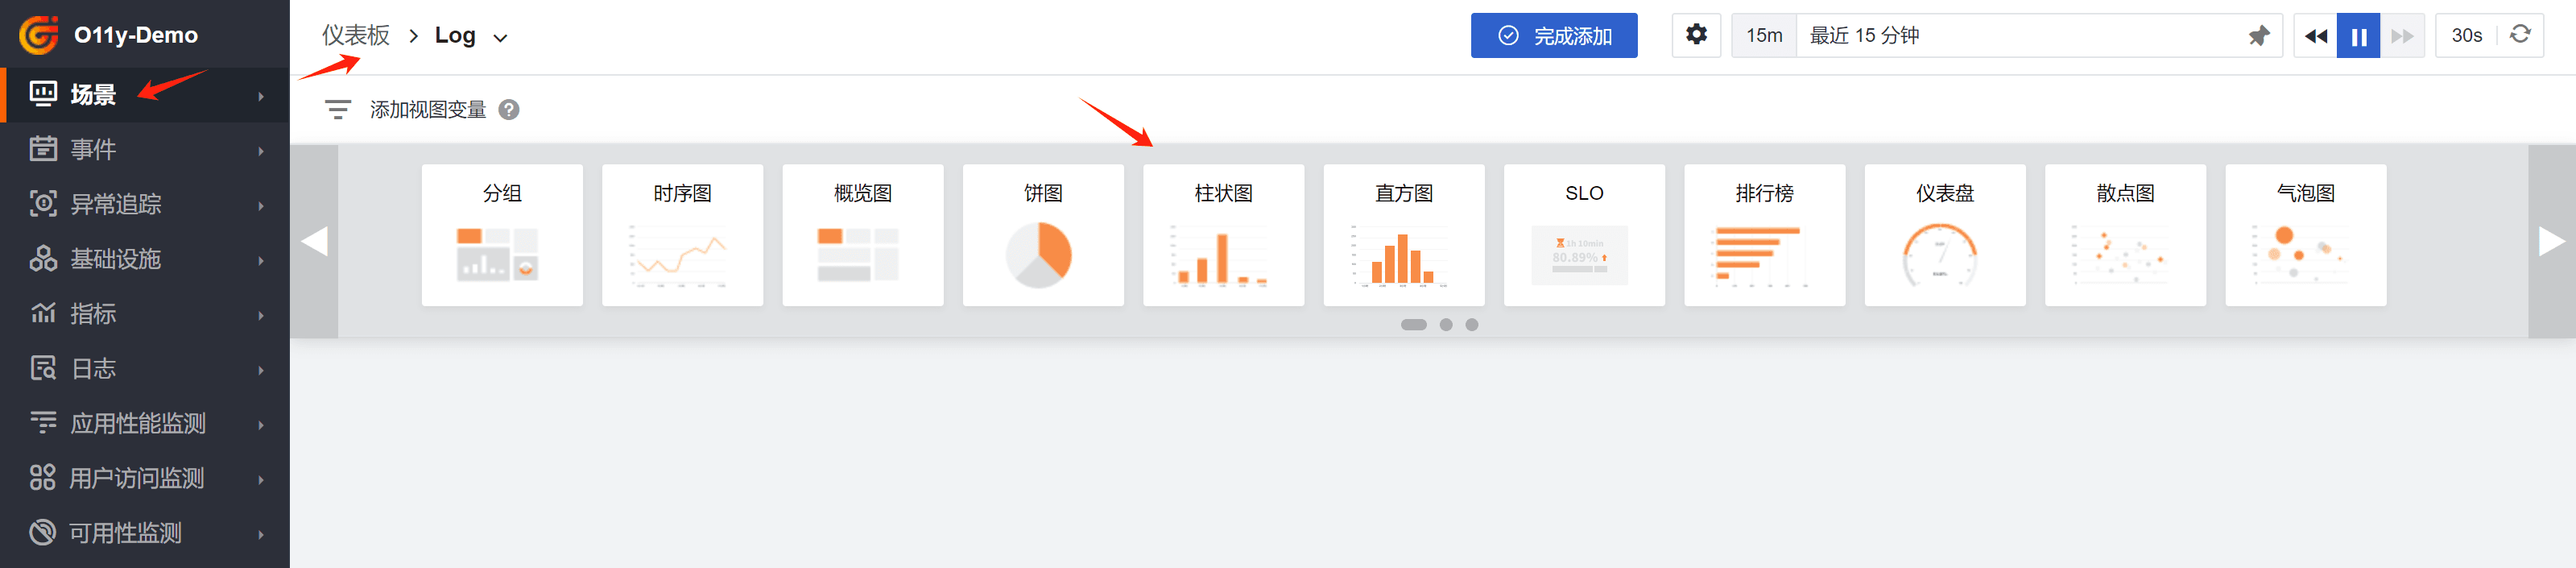Click the manual refresh icon
This screenshot has height=568, width=2576.
click(x=2520, y=34)
